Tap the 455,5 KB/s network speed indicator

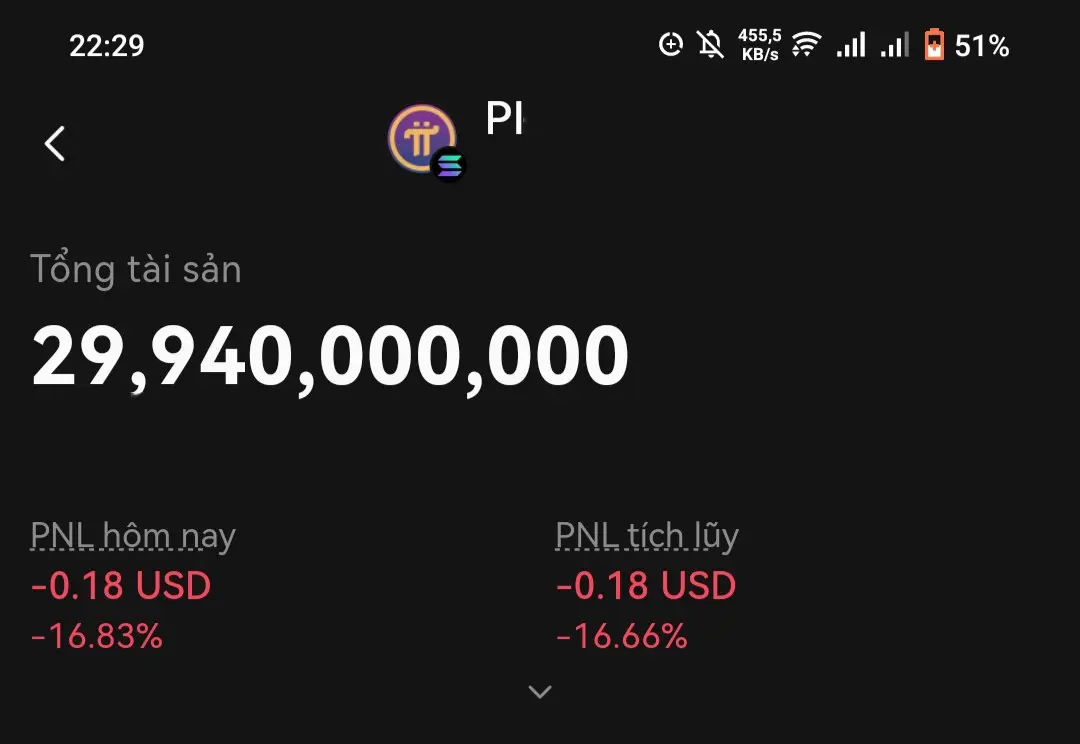pos(759,45)
